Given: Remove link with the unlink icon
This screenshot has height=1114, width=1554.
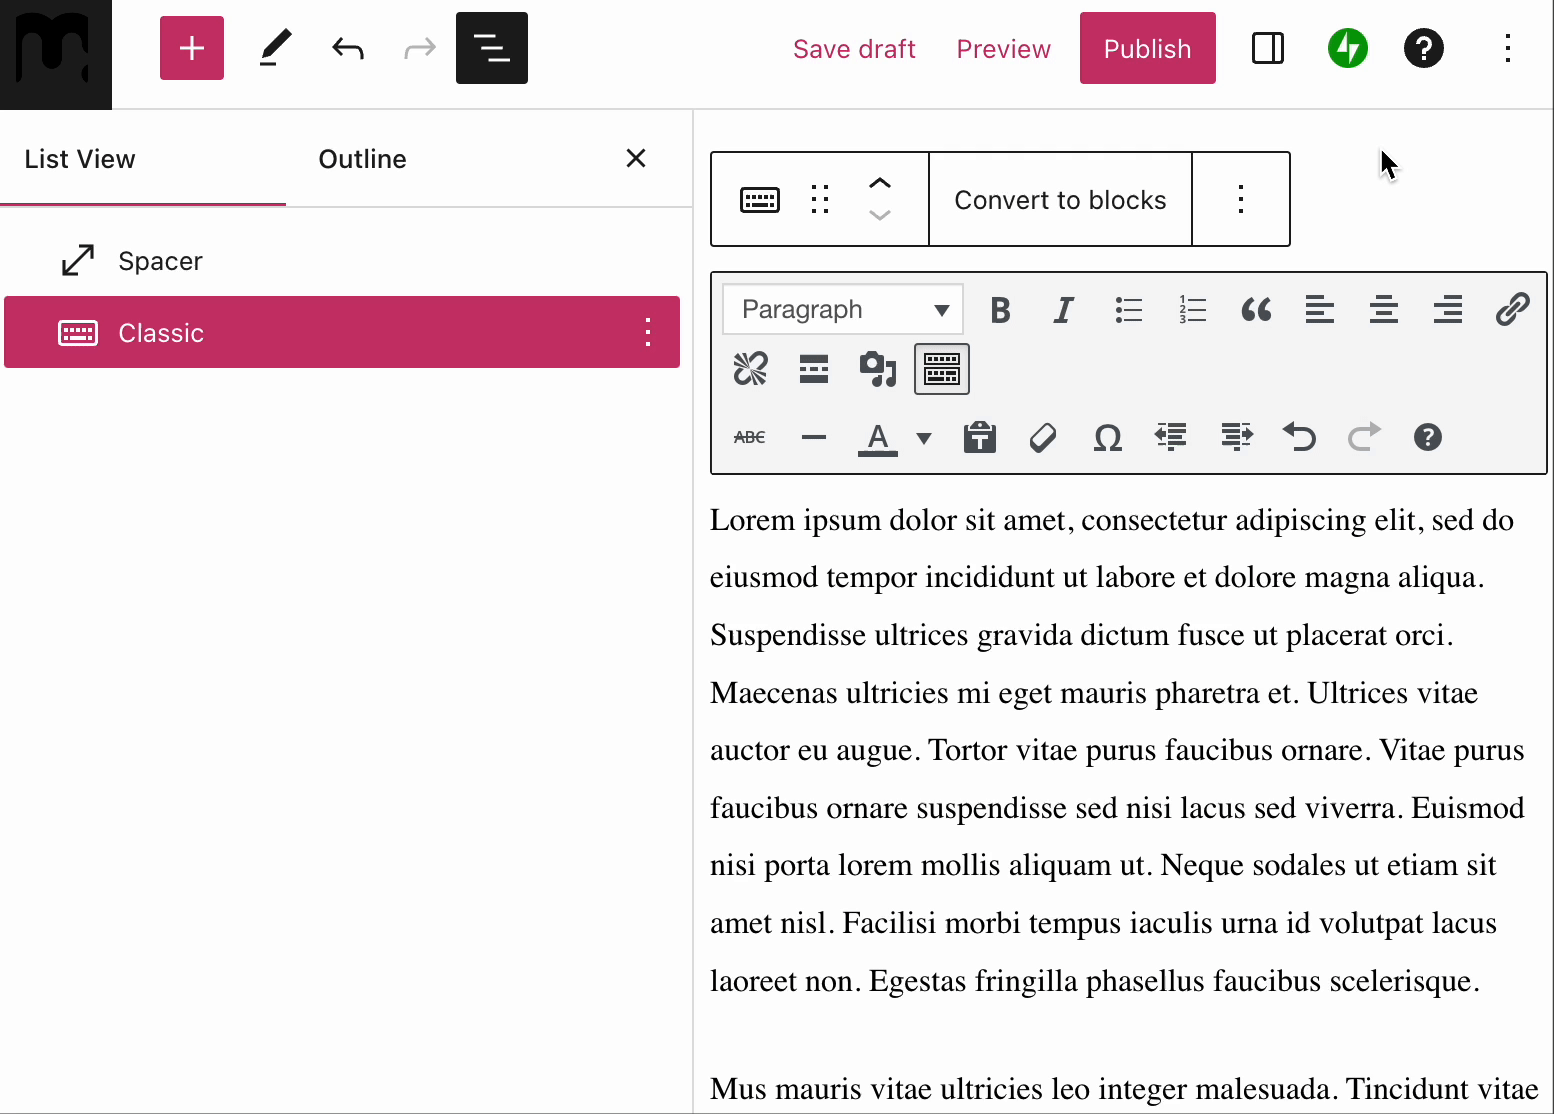Looking at the screenshot, I should [750, 369].
